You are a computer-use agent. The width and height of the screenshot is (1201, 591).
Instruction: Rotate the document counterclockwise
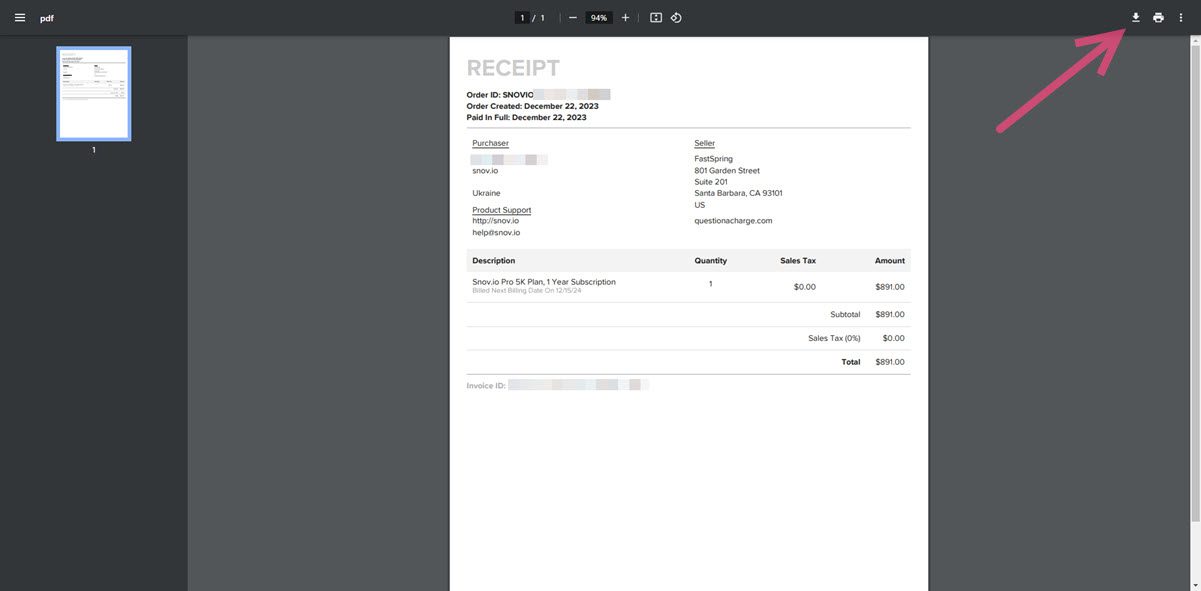pyautogui.click(x=676, y=18)
